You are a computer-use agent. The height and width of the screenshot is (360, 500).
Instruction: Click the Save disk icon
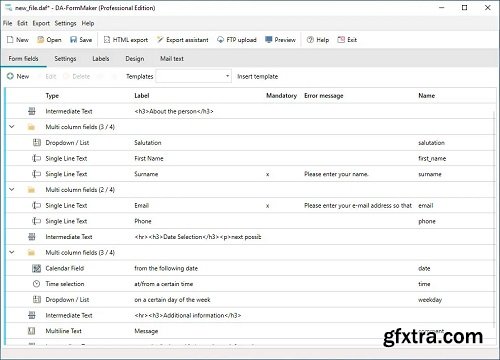tap(73, 40)
